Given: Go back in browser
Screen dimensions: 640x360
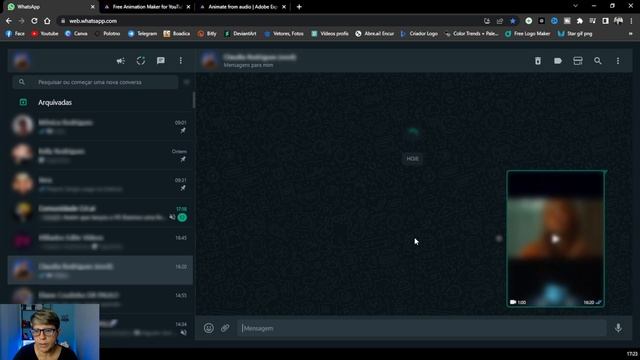Looking at the screenshot, I should coord(9,21).
